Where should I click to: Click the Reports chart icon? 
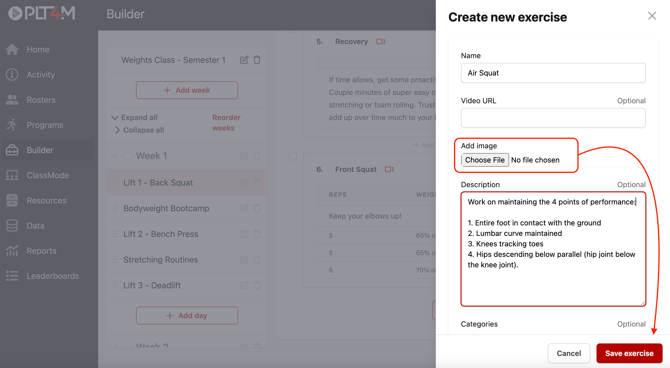pyautogui.click(x=12, y=251)
